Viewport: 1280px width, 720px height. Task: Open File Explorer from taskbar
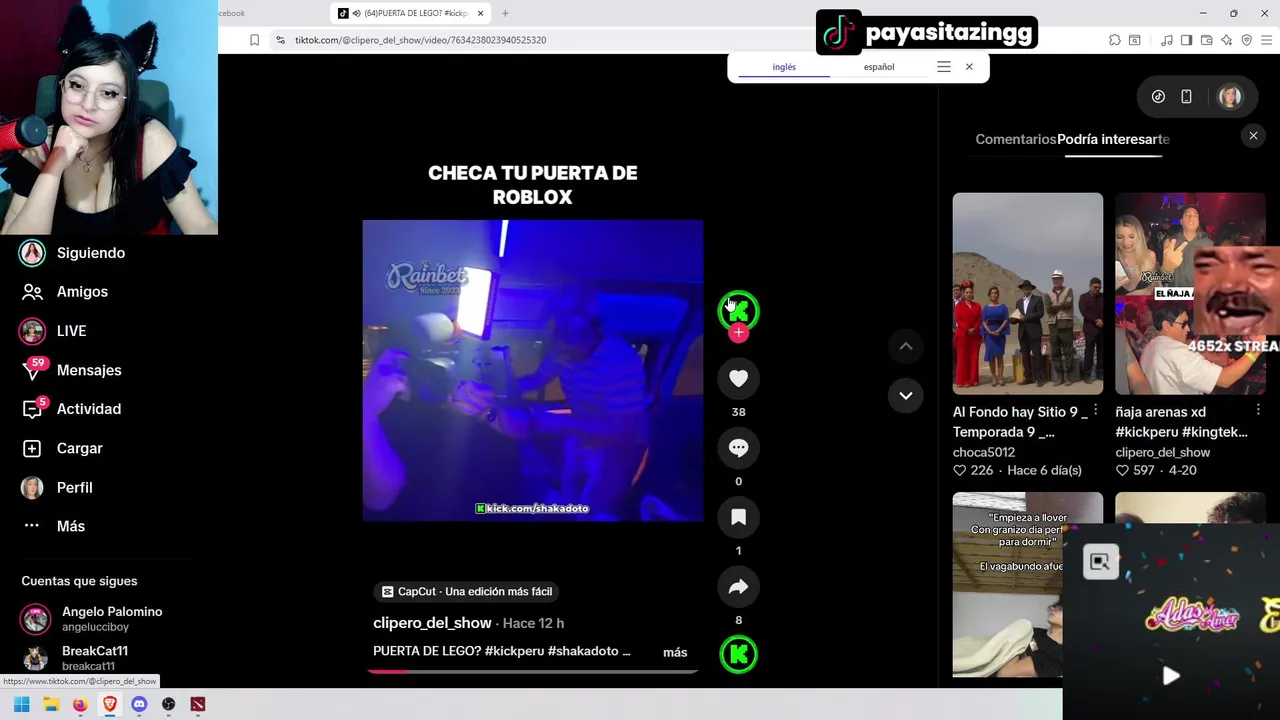51,705
